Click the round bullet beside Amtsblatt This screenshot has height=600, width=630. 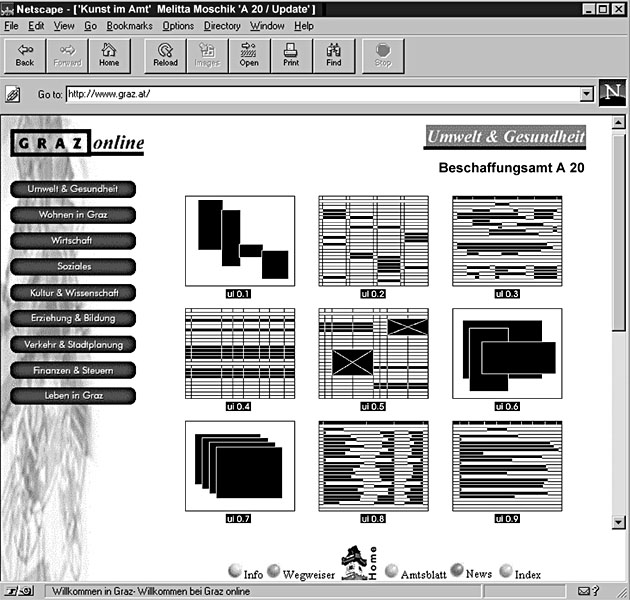(x=391, y=571)
